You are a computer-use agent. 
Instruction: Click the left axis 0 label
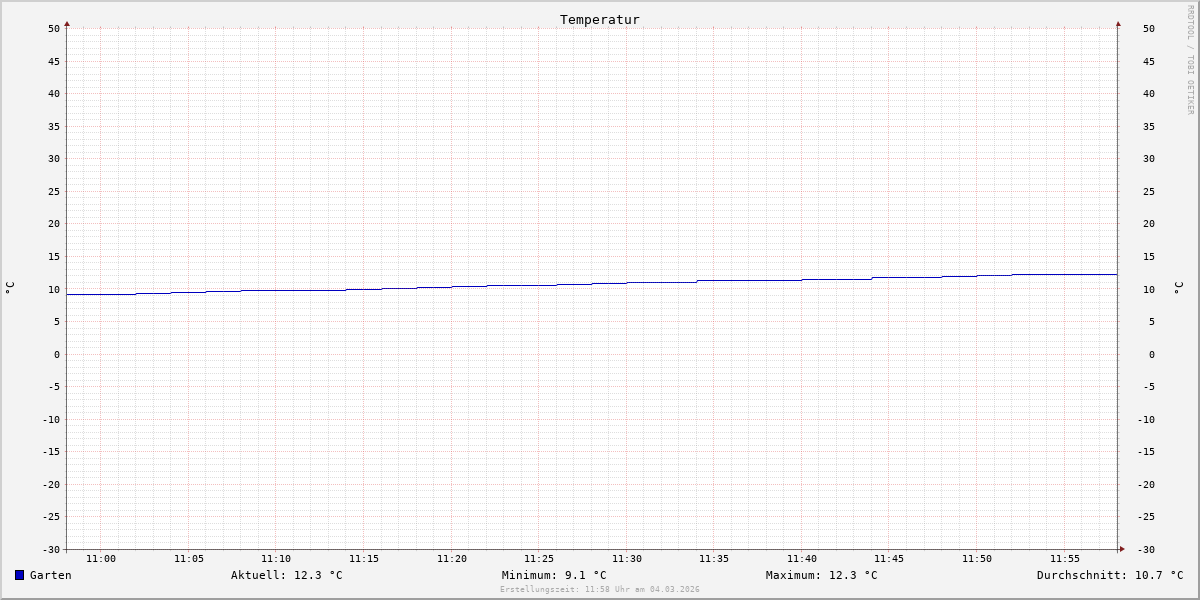57,354
